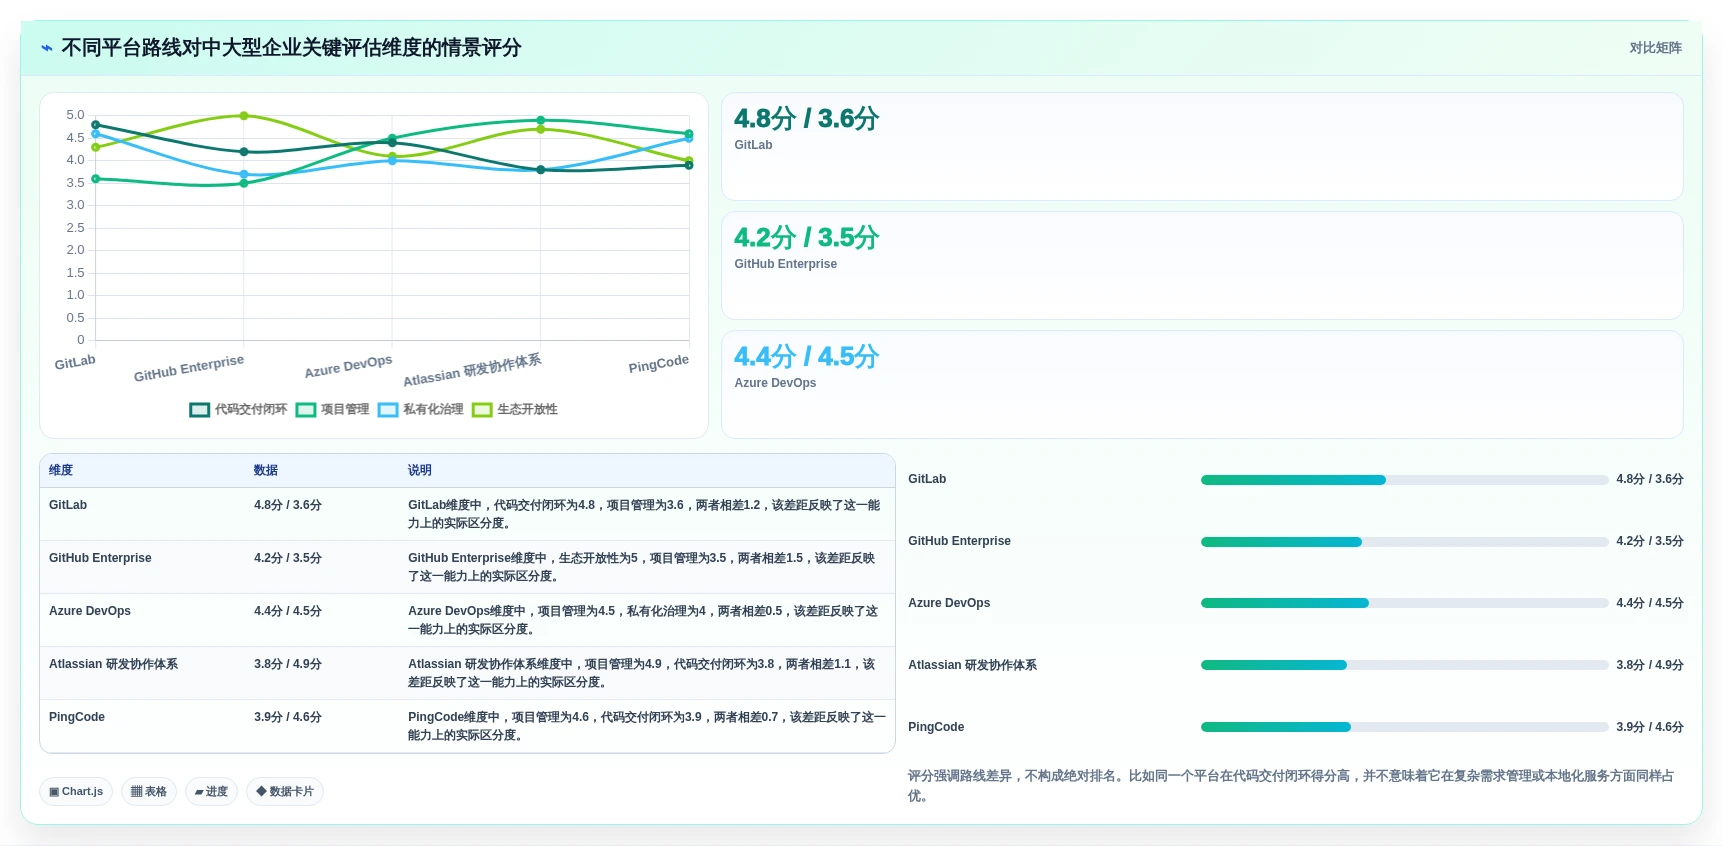Click the PingCode x-axis chart label
Image resolution: width=1723 pixels, height=846 pixels.
[658, 364]
